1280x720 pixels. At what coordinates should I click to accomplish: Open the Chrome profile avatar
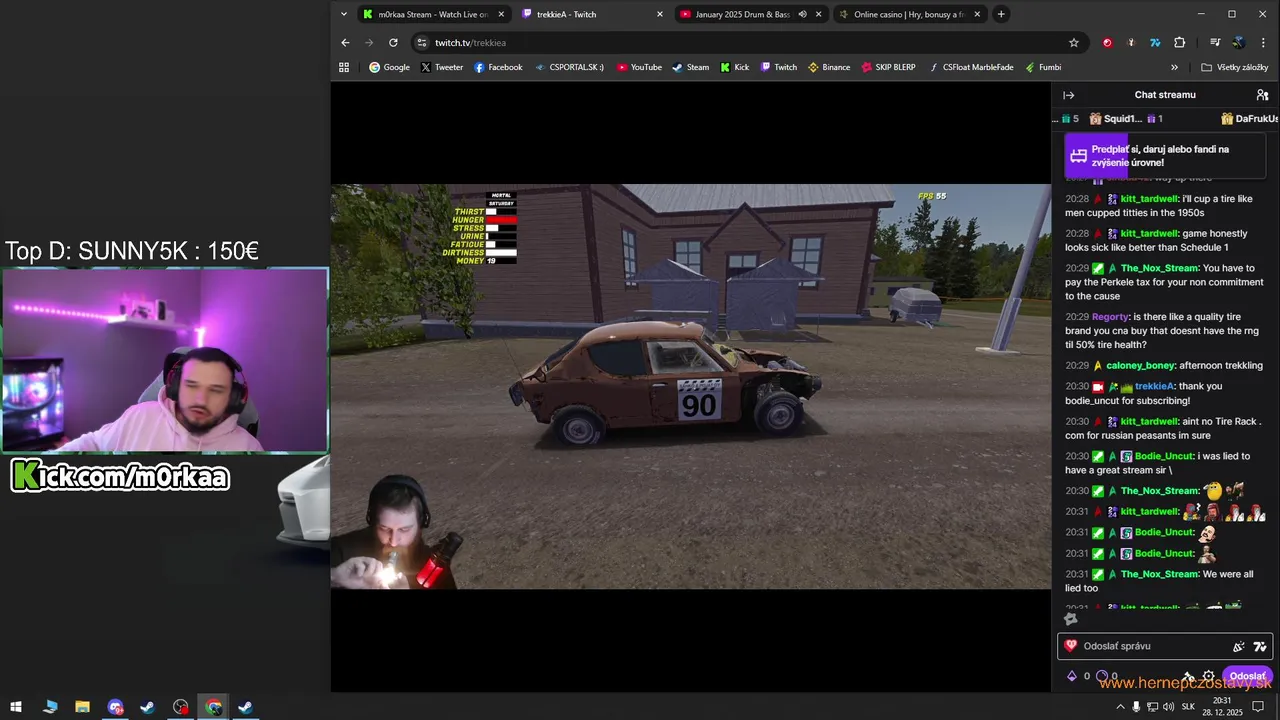point(1238,43)
